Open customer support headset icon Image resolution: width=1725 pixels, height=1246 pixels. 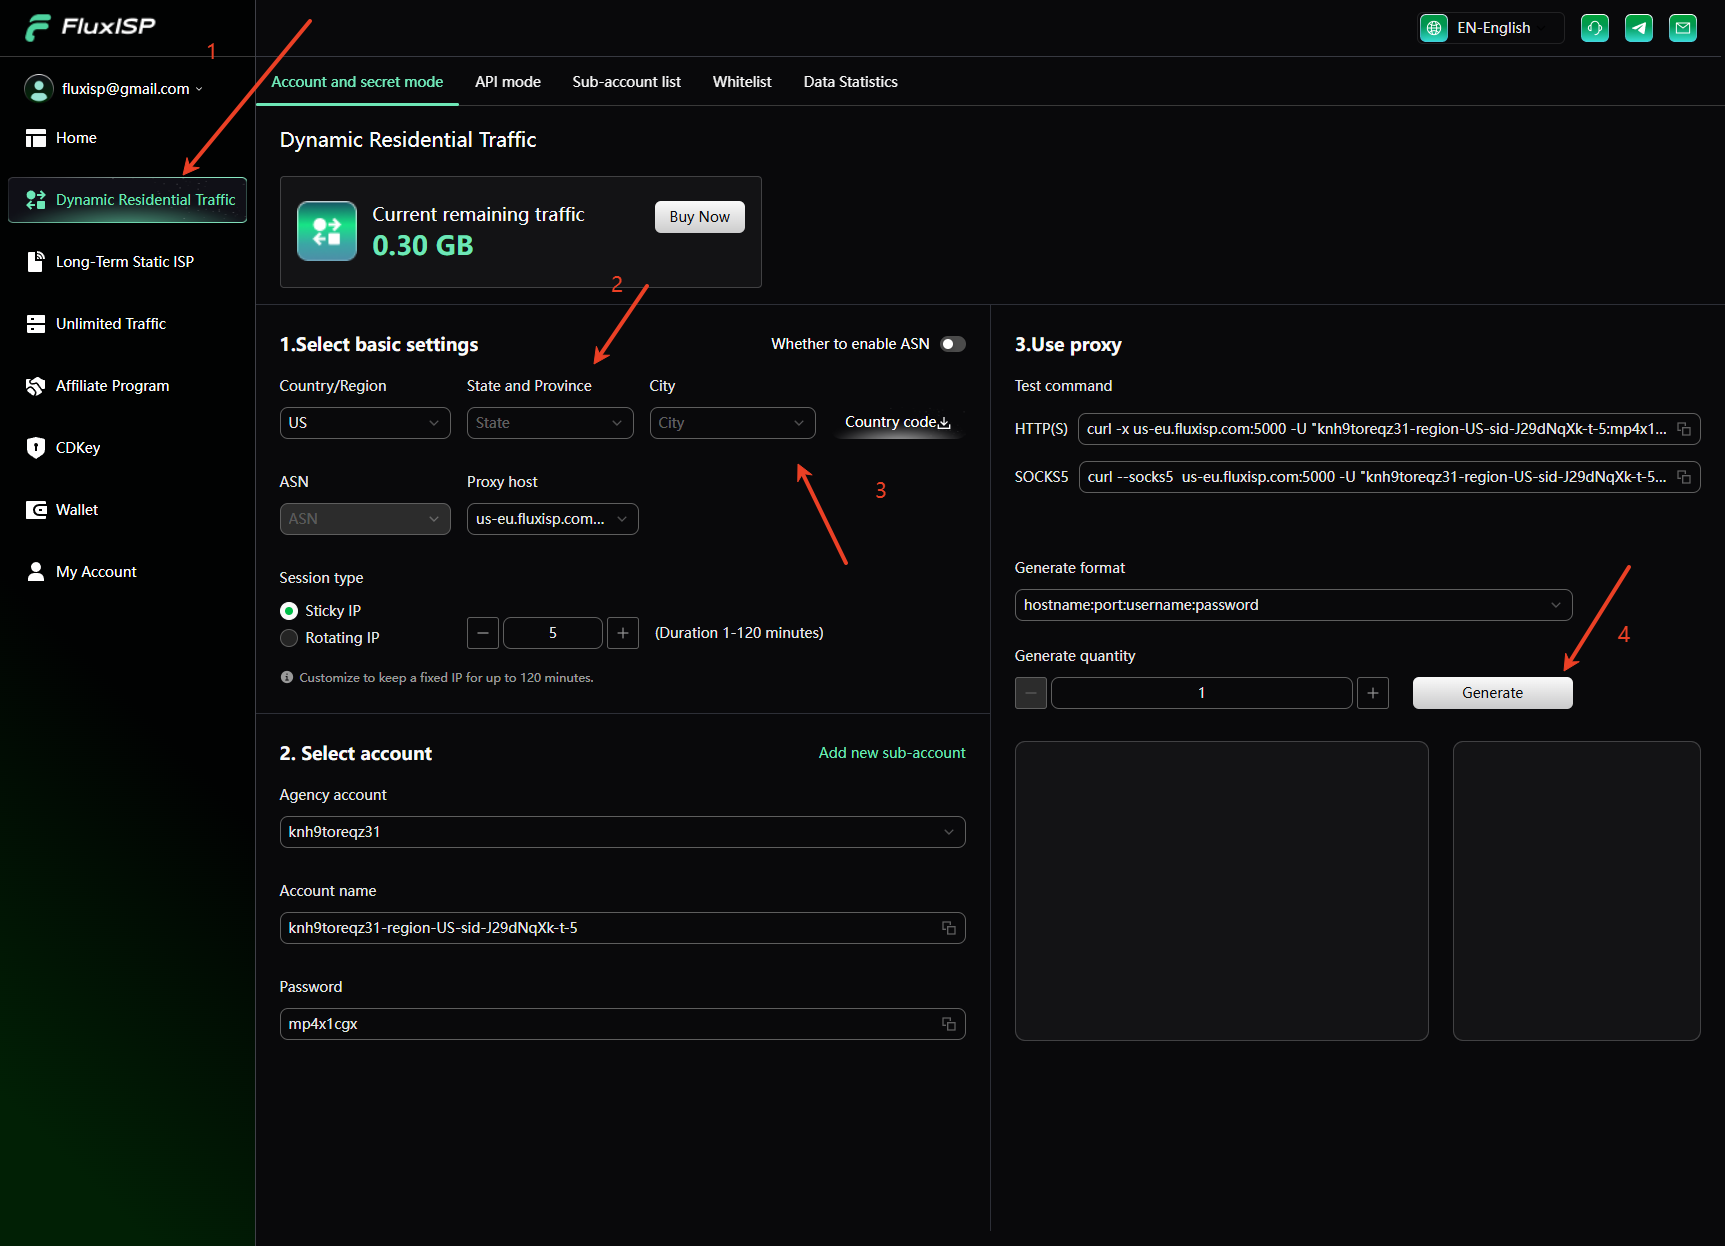tap(1595, 28)
